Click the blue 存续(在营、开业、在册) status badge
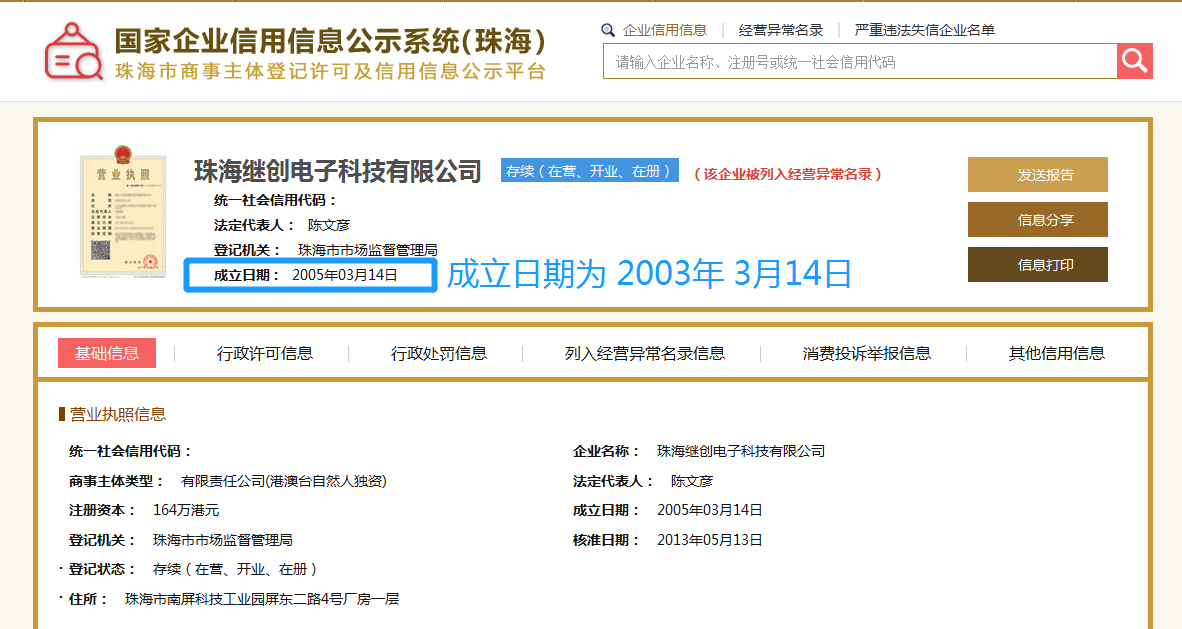The height and width of the screenshot is (629, 1182). click(589, 170)
